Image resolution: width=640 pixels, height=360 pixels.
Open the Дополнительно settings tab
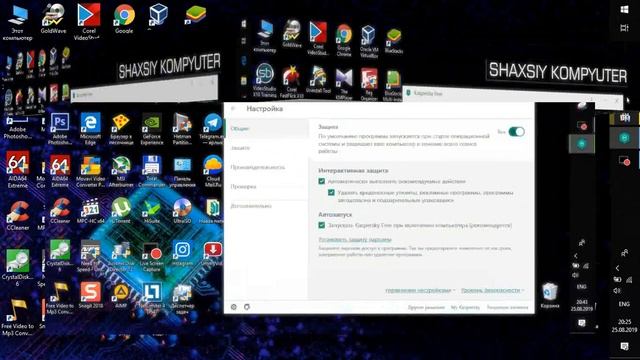point(266,206)
